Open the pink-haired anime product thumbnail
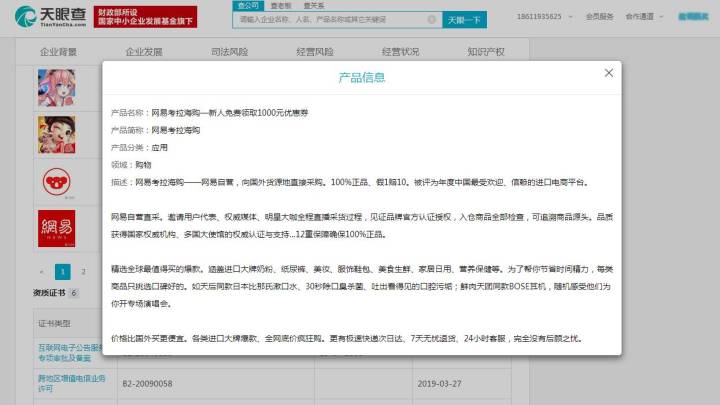This screenshot has height=405, width=720. [56, 88]
